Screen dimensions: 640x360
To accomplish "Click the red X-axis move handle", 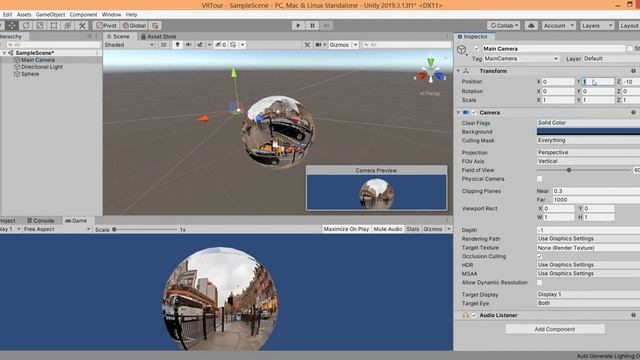I will (203, 118).
